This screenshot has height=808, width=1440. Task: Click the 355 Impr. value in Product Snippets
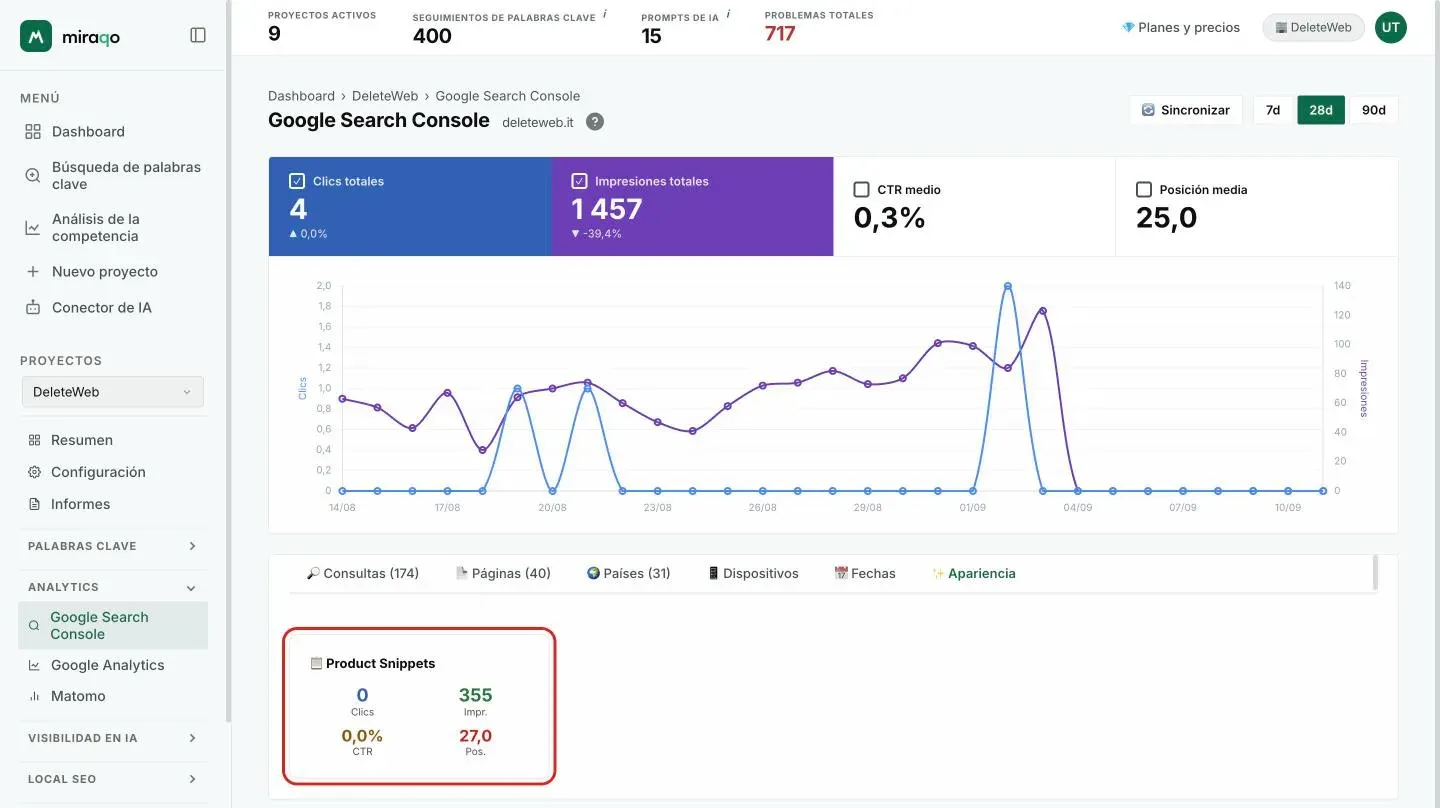click(475, 695)
